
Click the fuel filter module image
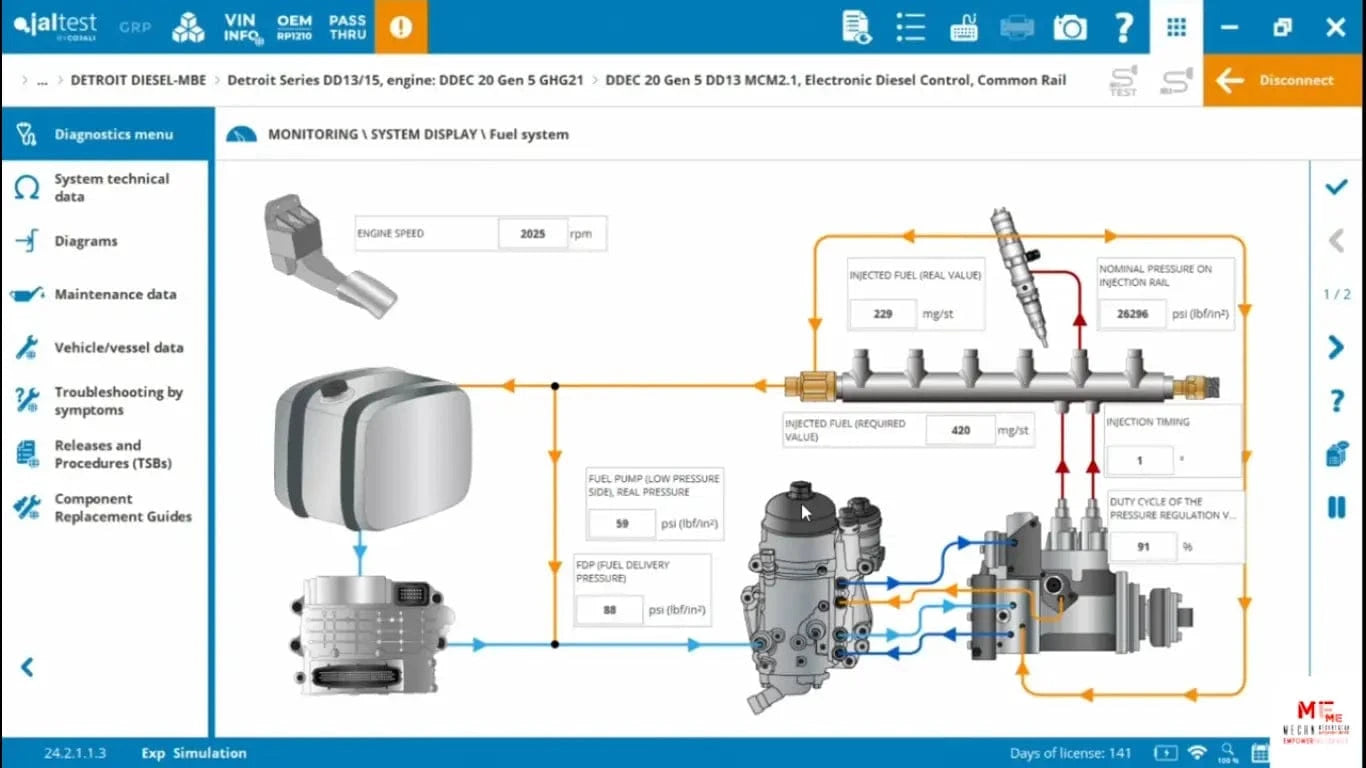click(x=812, y=597)
